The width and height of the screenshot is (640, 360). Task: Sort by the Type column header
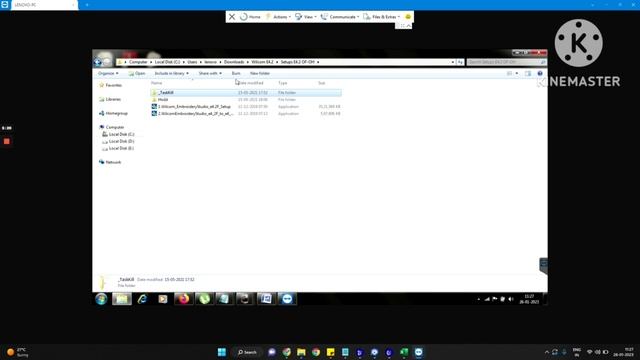[x=282, y=83]
